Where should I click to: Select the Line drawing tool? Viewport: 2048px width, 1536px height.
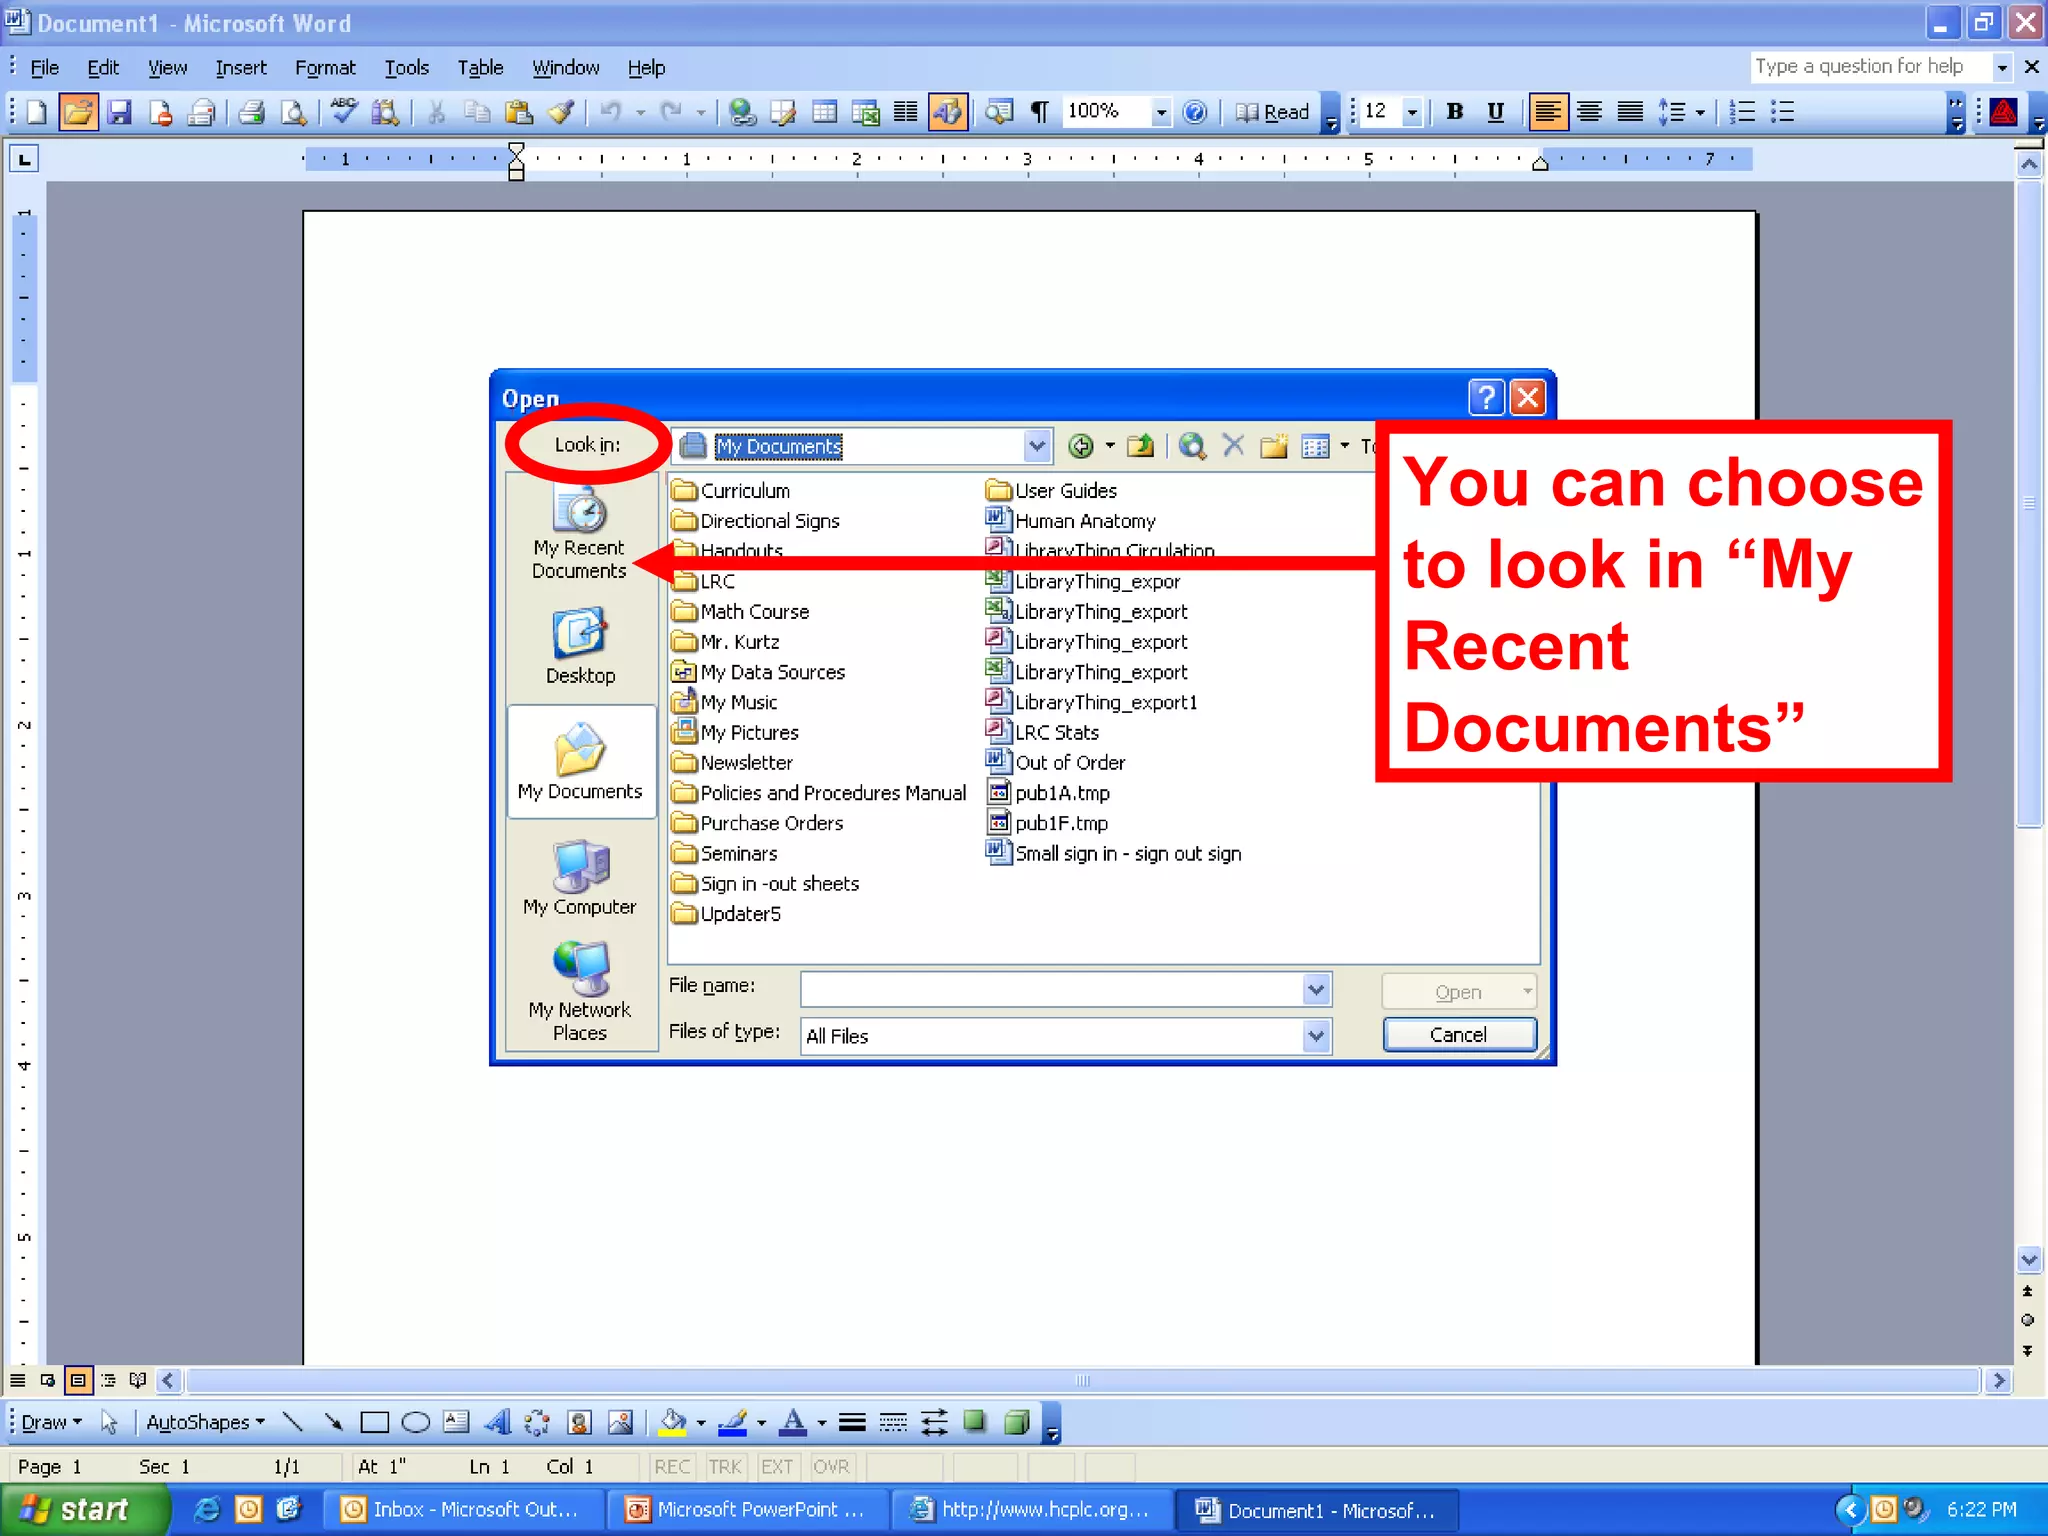(x=293, y=1422)
